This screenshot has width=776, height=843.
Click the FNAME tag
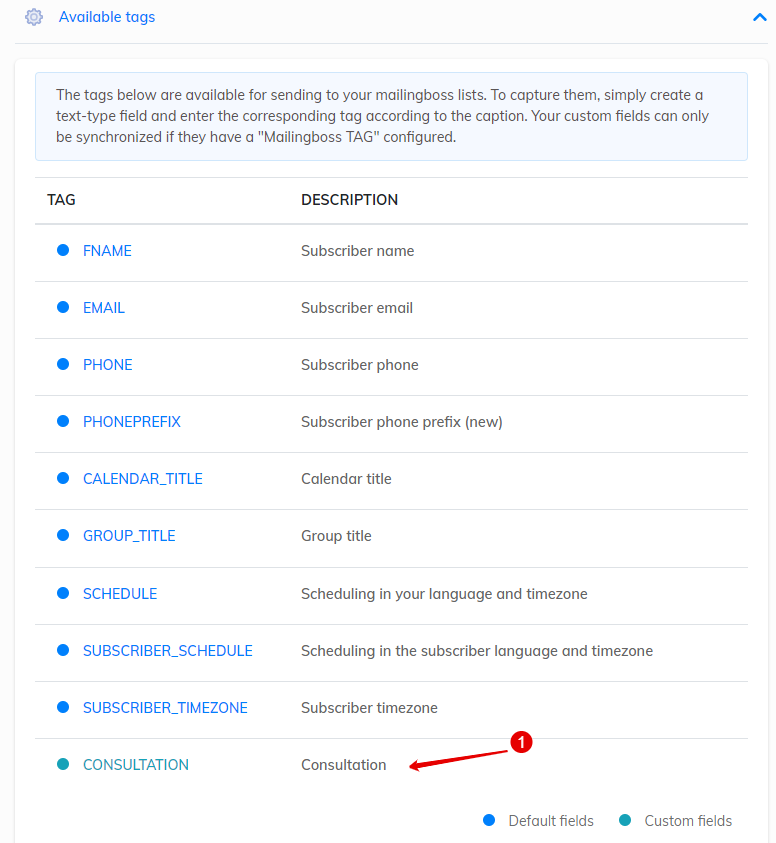107,251
